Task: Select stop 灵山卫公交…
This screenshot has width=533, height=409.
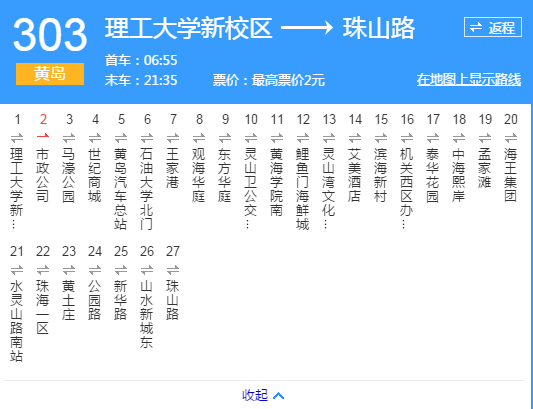Action: (x=251, y=188)
